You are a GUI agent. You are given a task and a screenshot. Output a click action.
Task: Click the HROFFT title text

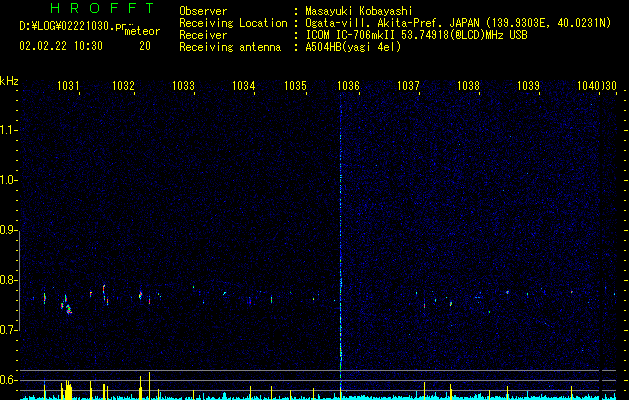point(102,8)
